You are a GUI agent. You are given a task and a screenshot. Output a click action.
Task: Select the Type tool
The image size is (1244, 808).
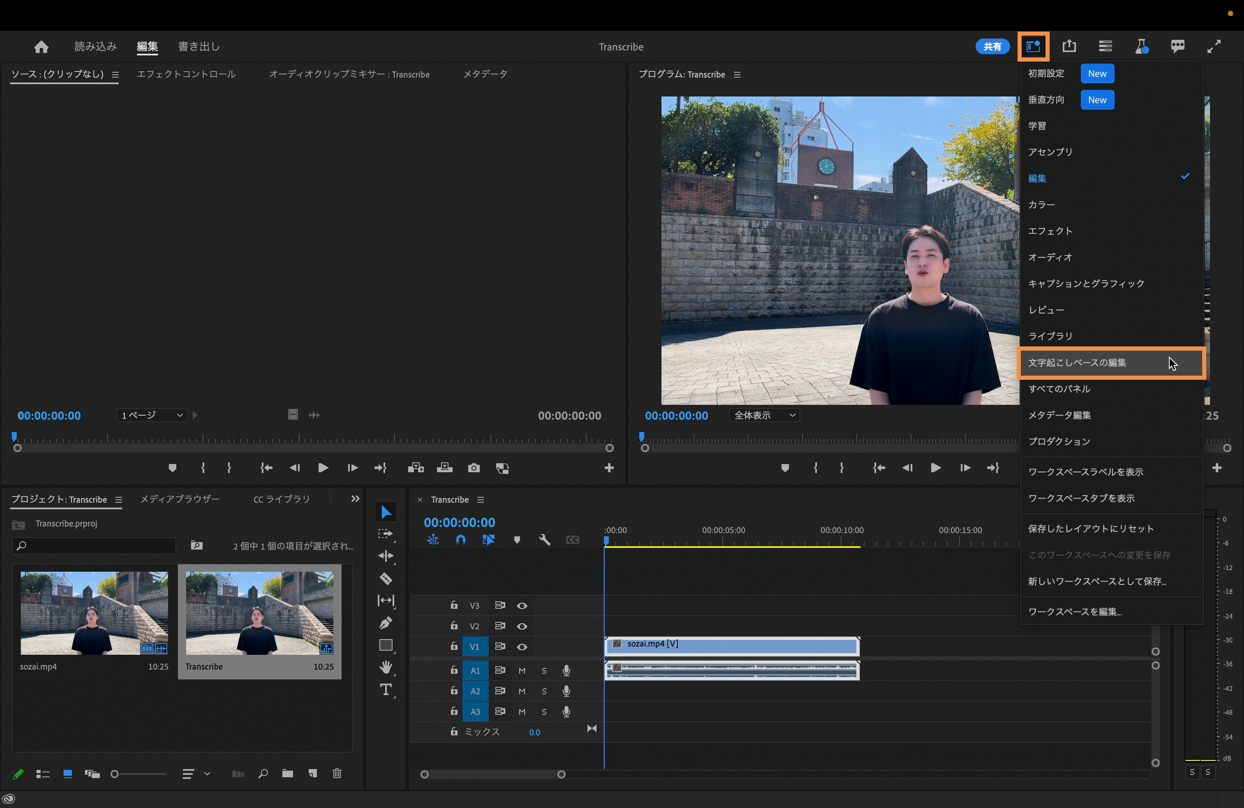[x=386, y=690]
